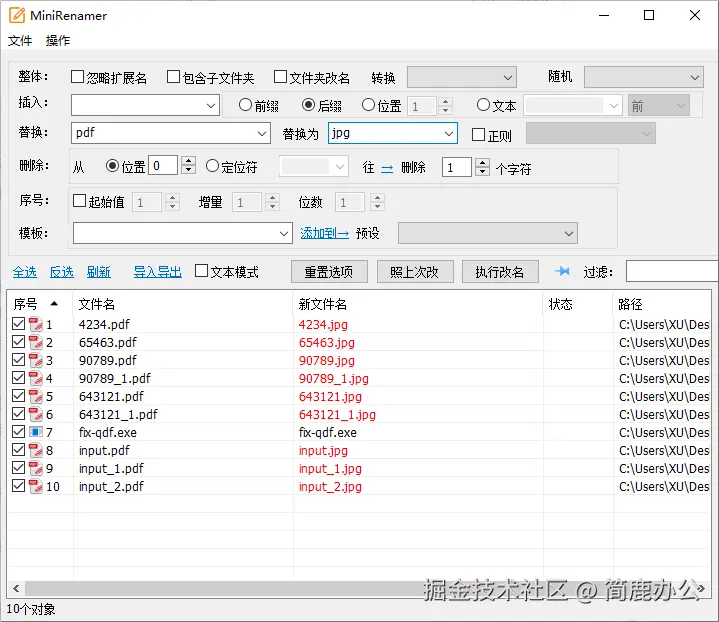Click the new file name 643121_1.jpg
The width and height of the screenshot is (719, 622).
pos(337,414)
